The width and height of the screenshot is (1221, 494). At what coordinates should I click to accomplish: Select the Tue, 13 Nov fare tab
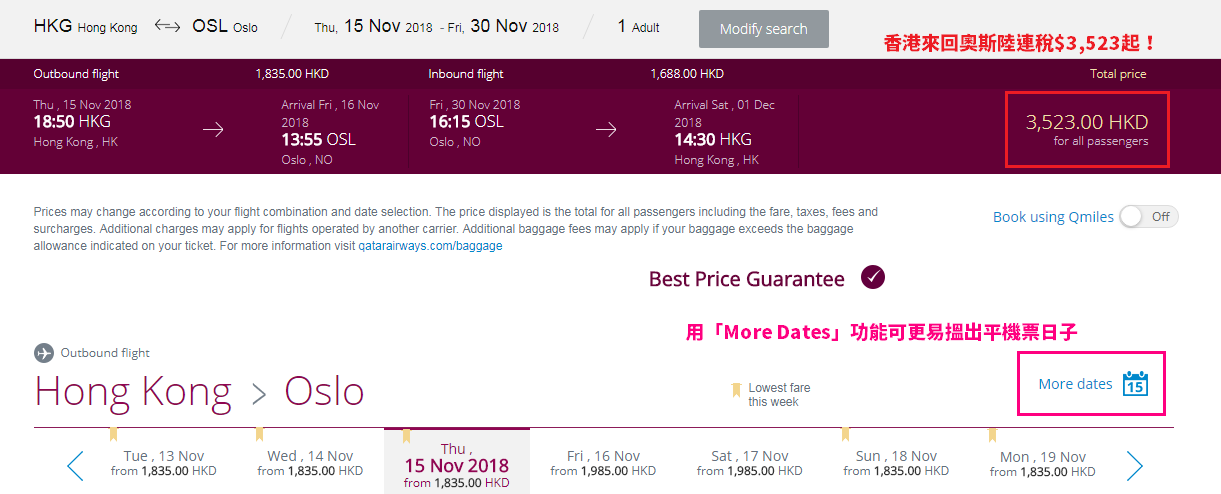(163, 463)
